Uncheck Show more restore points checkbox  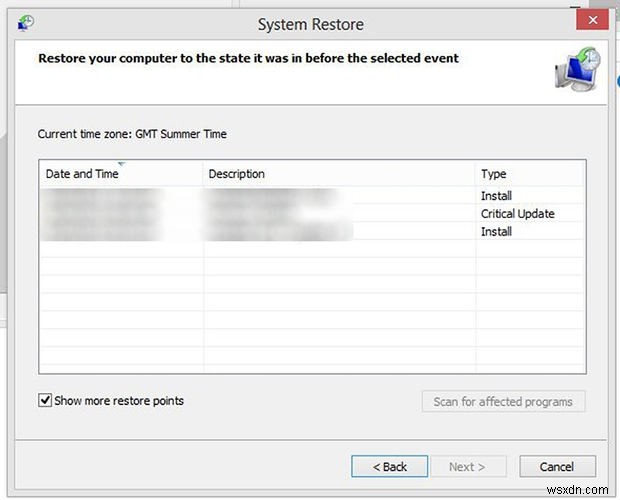click(45, 400)
